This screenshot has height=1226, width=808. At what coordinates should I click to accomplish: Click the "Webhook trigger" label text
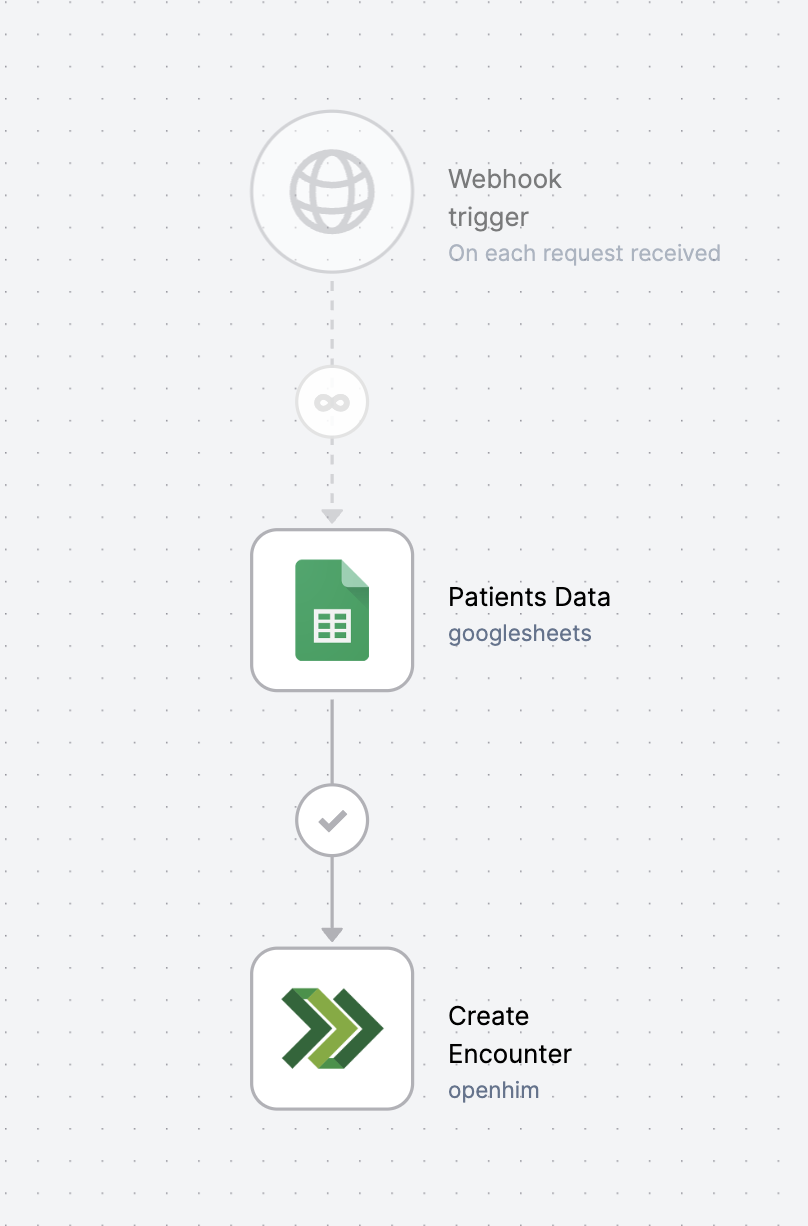[505, 198]
